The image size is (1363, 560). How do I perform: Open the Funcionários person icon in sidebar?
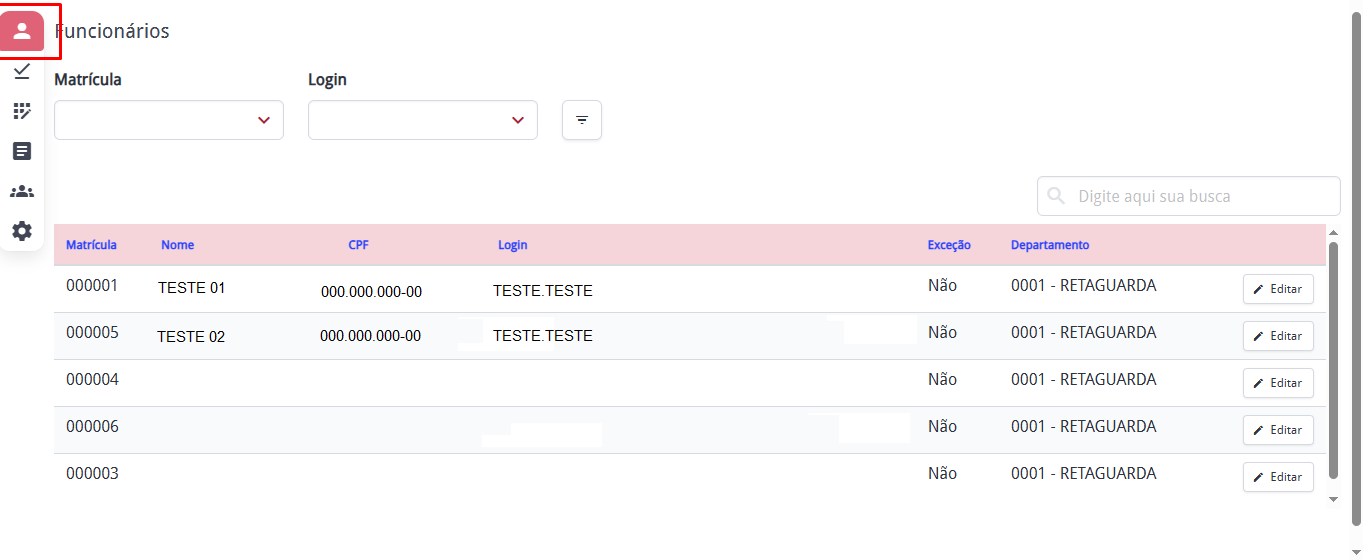point(22,31)
